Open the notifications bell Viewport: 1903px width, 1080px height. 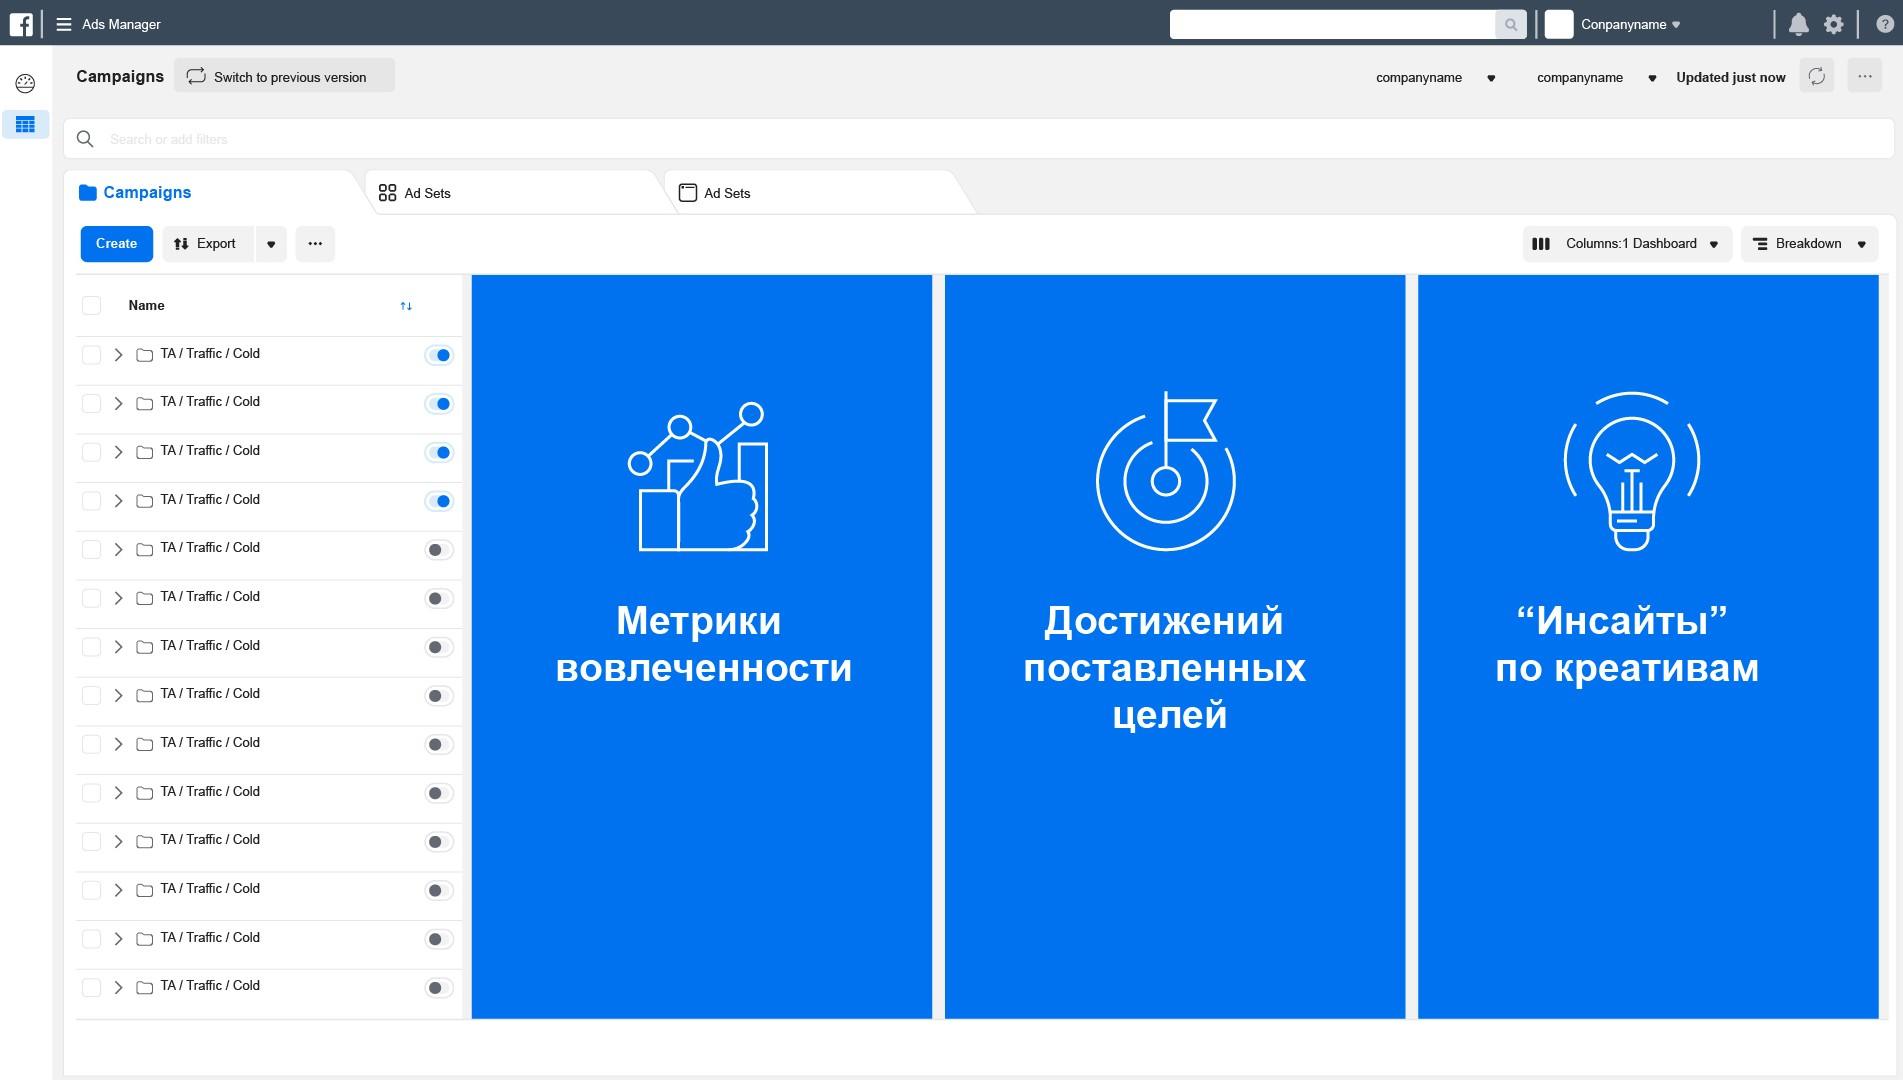(1798, 24)
